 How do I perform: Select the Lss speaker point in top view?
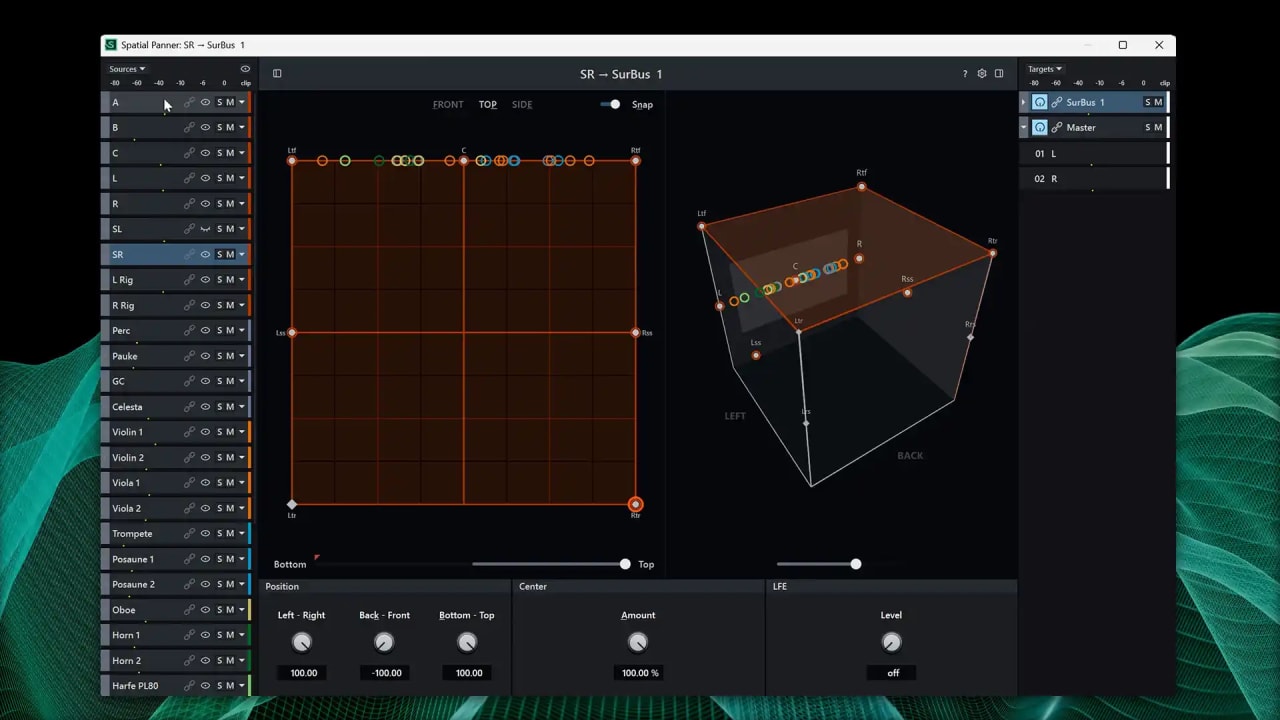292,332
